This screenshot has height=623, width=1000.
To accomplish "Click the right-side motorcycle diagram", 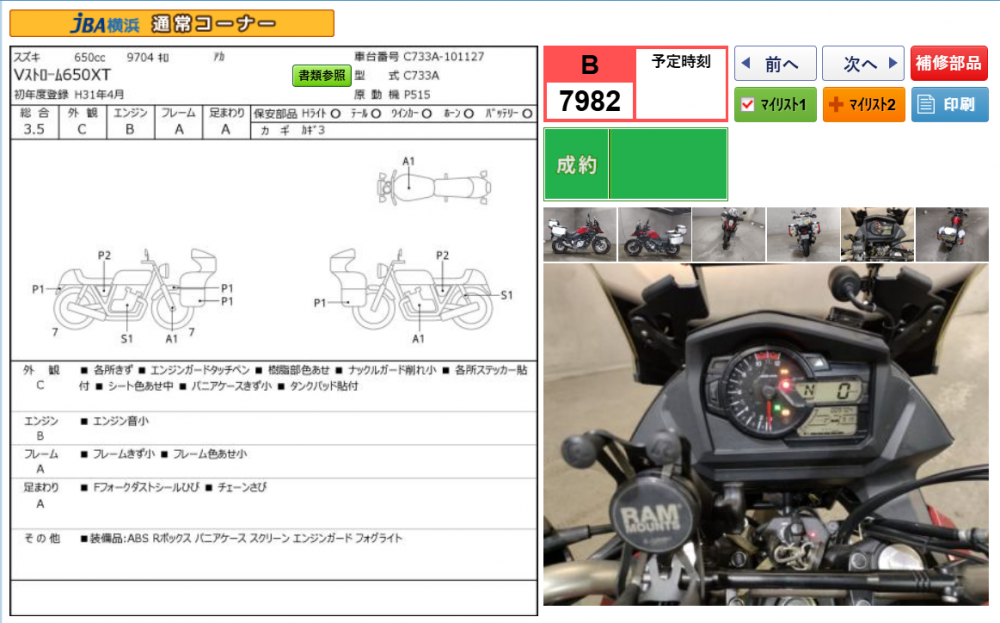I will click(410, 290).
